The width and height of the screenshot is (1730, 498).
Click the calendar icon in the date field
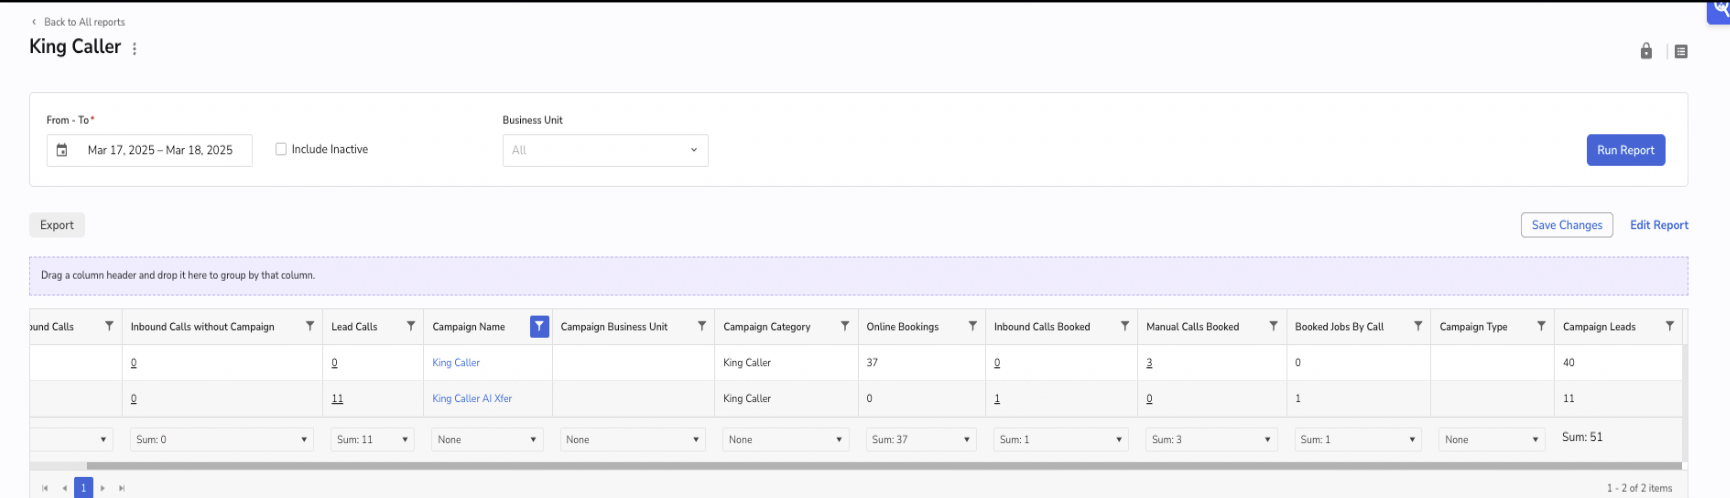pos(62,150)
